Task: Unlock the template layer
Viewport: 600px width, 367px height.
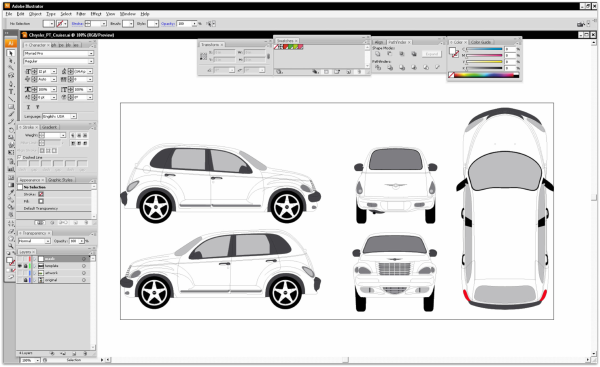Action: pos(26,266)
